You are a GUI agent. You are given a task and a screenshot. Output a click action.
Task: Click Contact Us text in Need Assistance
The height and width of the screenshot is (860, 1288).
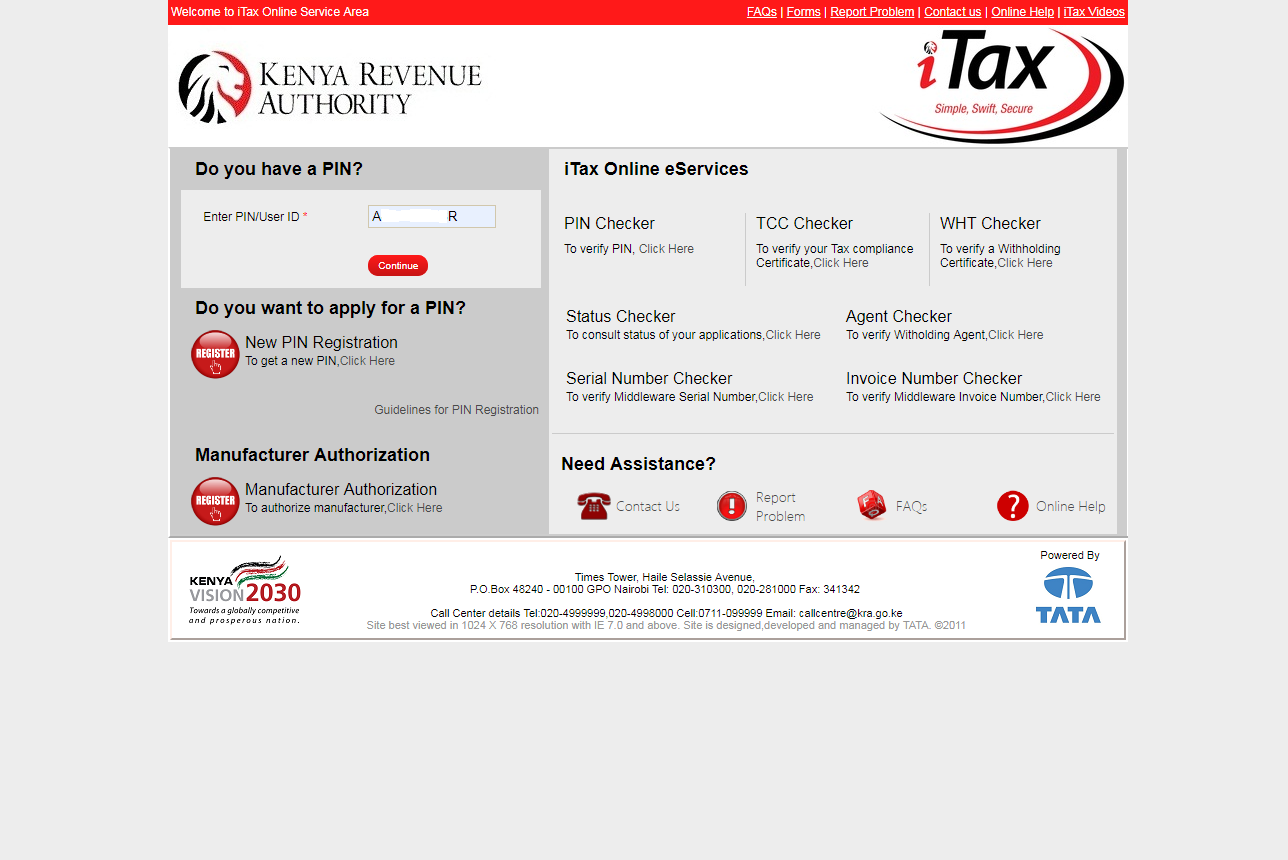pos(648,506)
